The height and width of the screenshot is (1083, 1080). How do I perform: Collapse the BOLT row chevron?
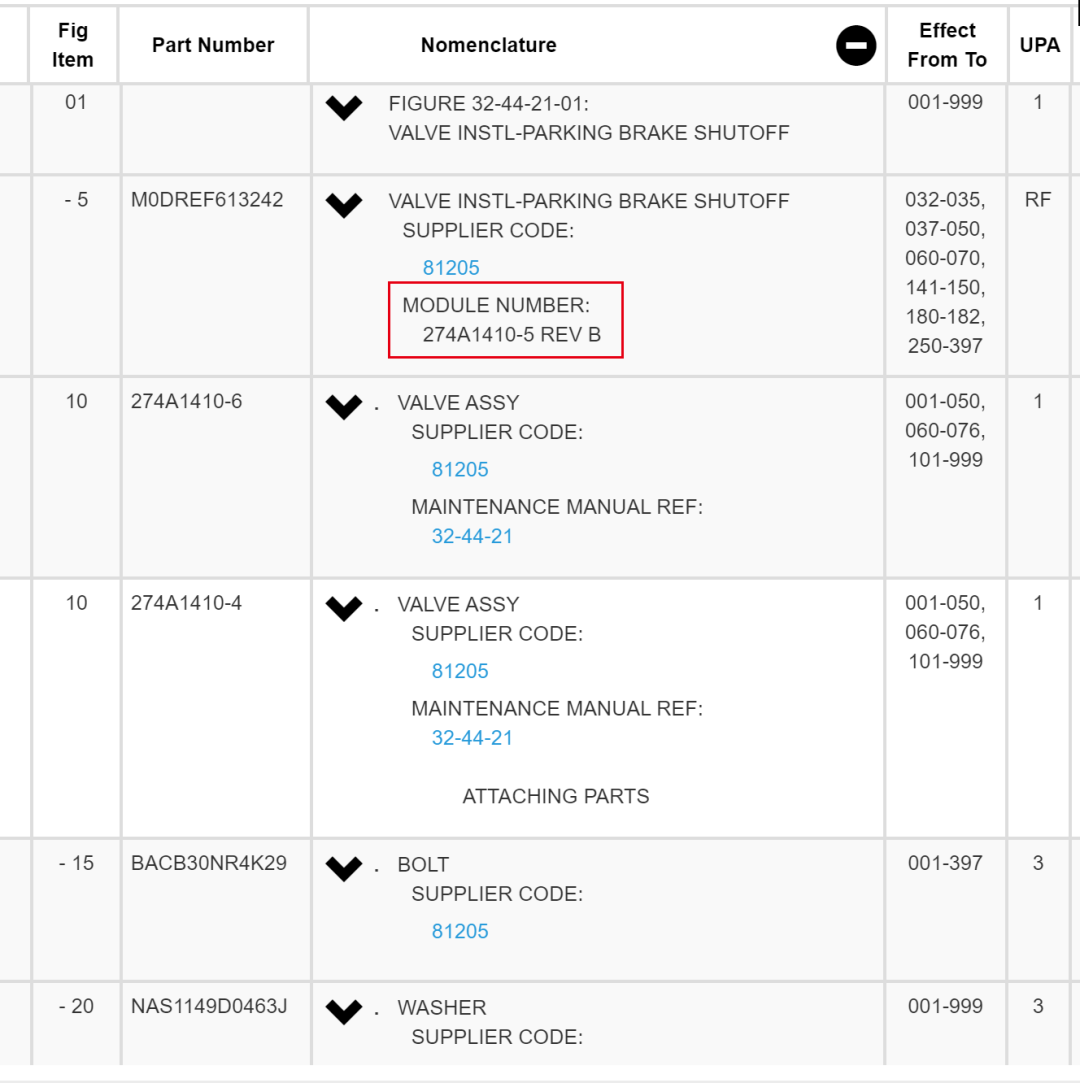click(344, 869)
